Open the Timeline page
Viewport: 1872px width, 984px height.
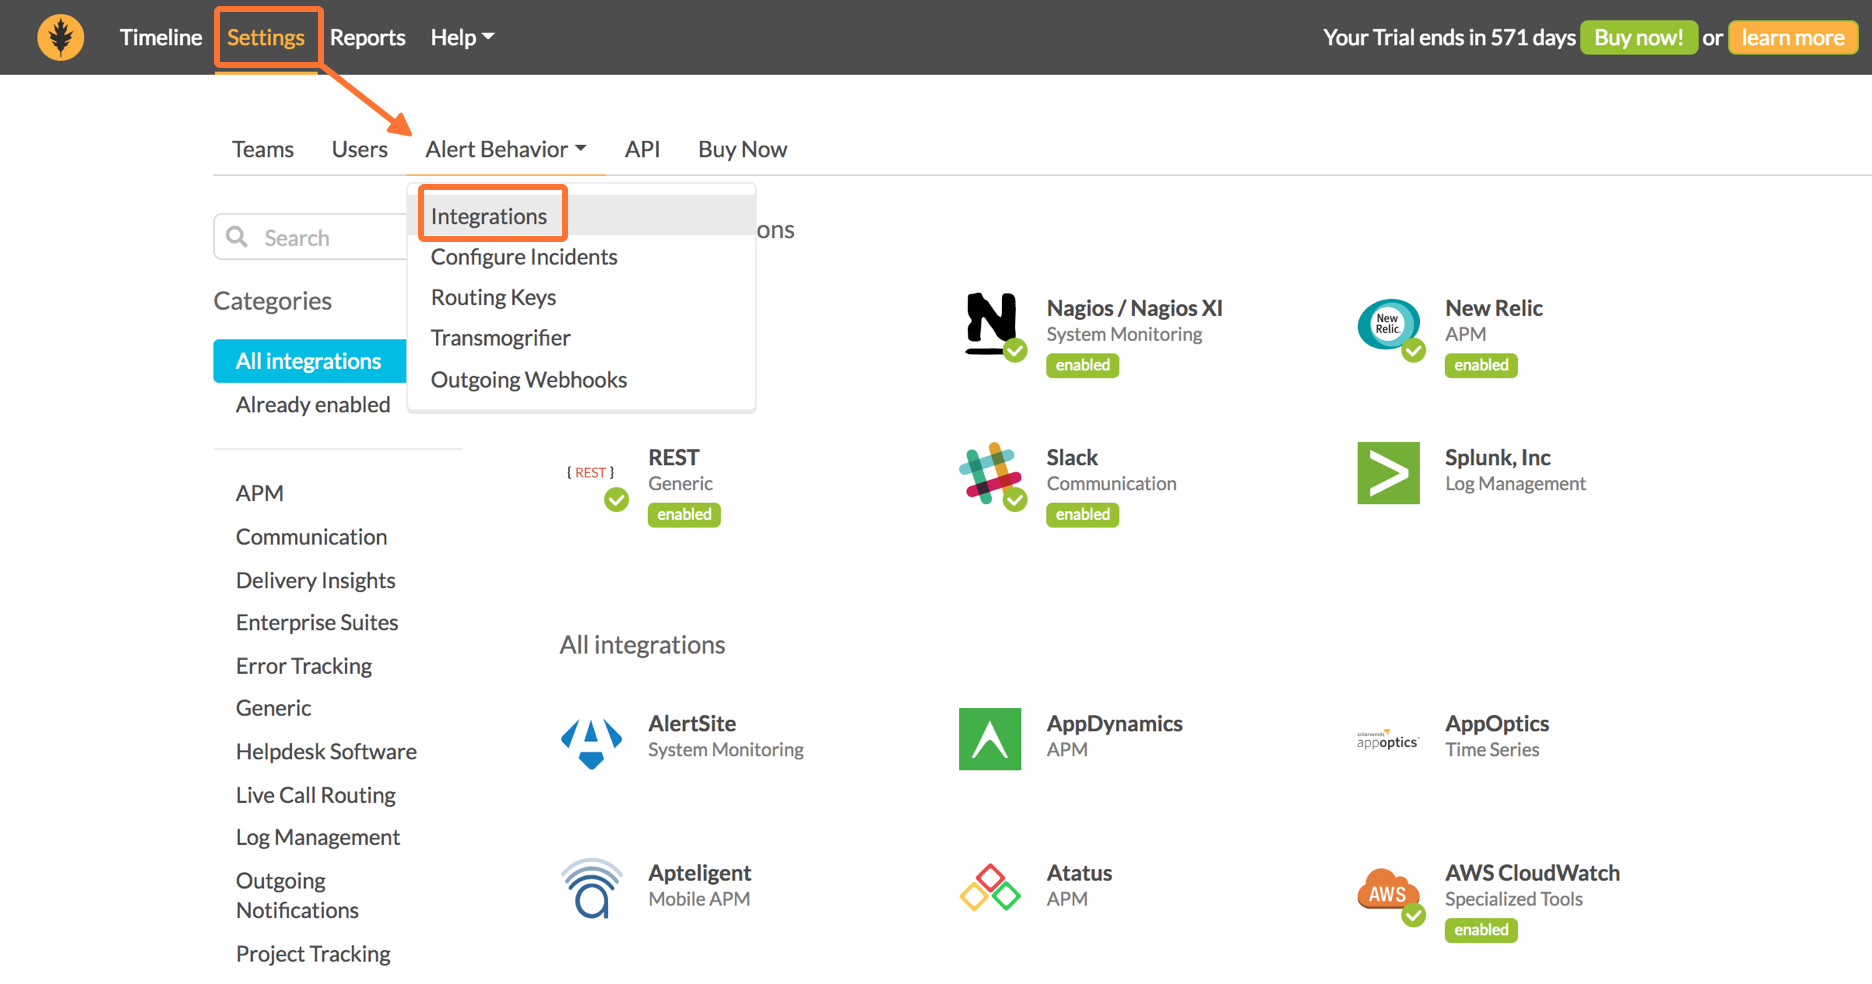[161, 37]
